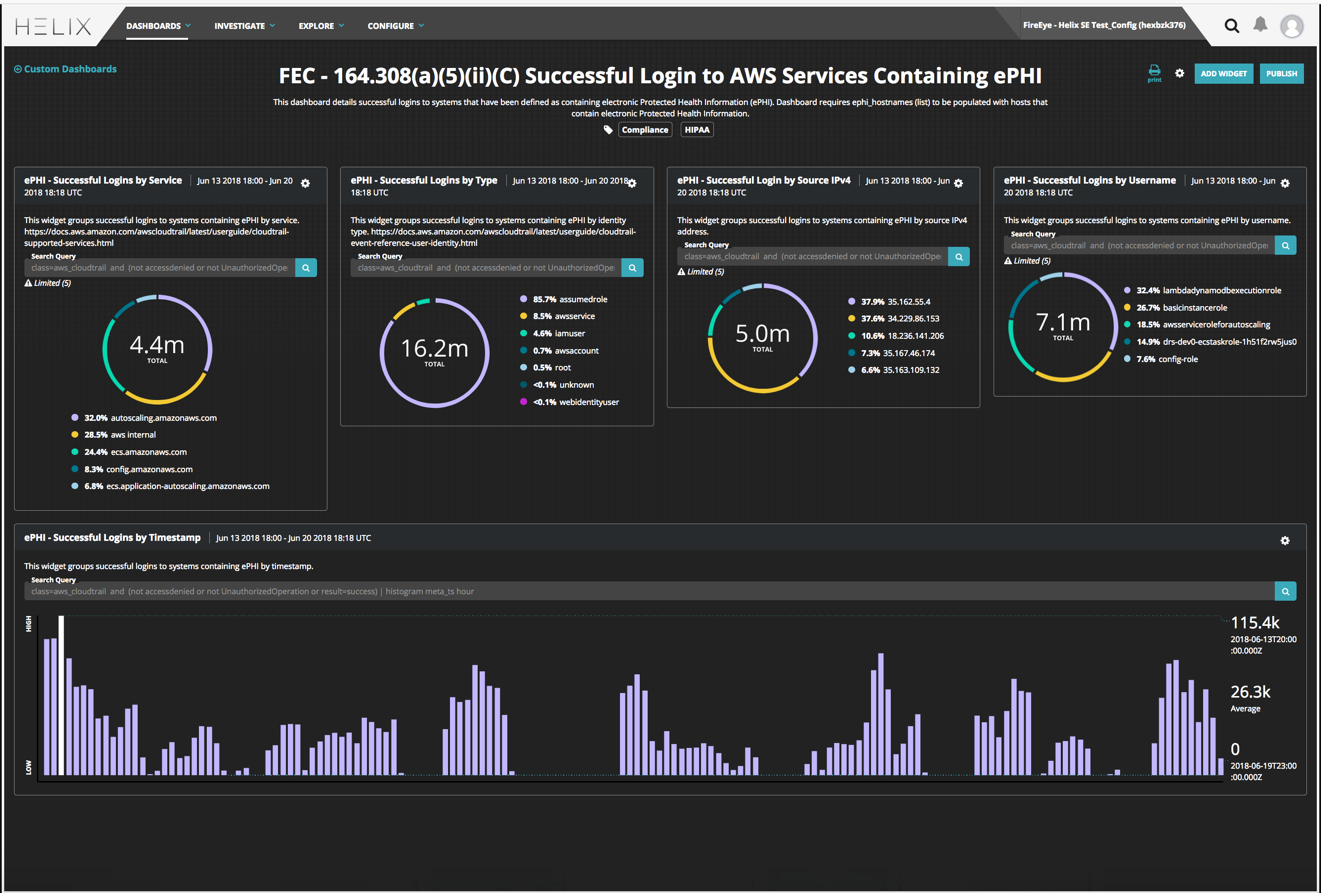Select the Compliance tag
This screenshot has height=893, width=1321.
645,130
